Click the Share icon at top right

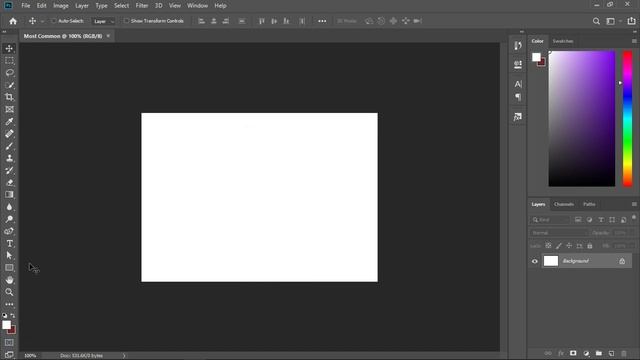point(631,21)
